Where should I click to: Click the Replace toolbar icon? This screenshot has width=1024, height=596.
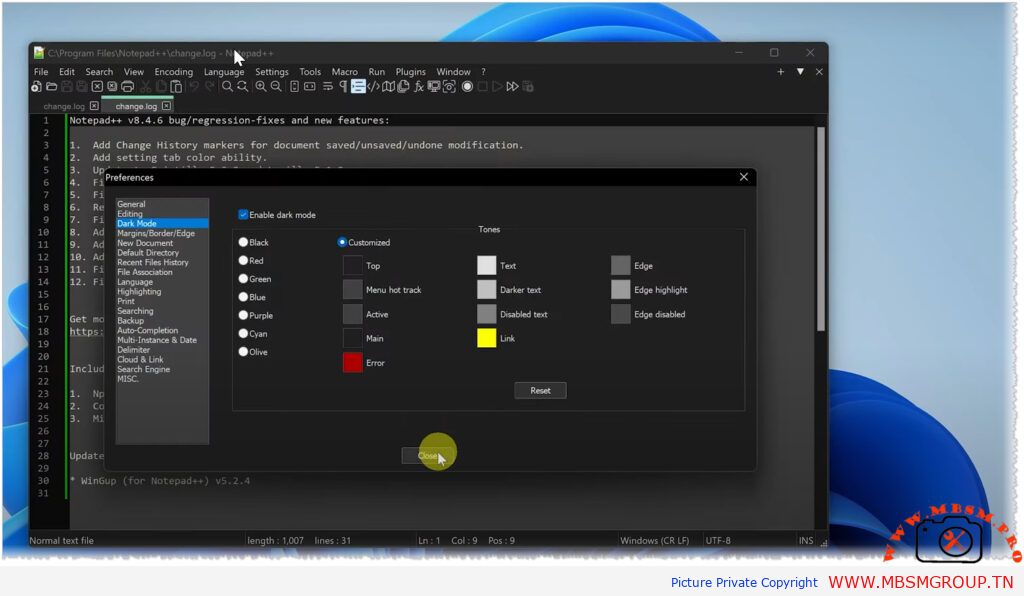242,87
